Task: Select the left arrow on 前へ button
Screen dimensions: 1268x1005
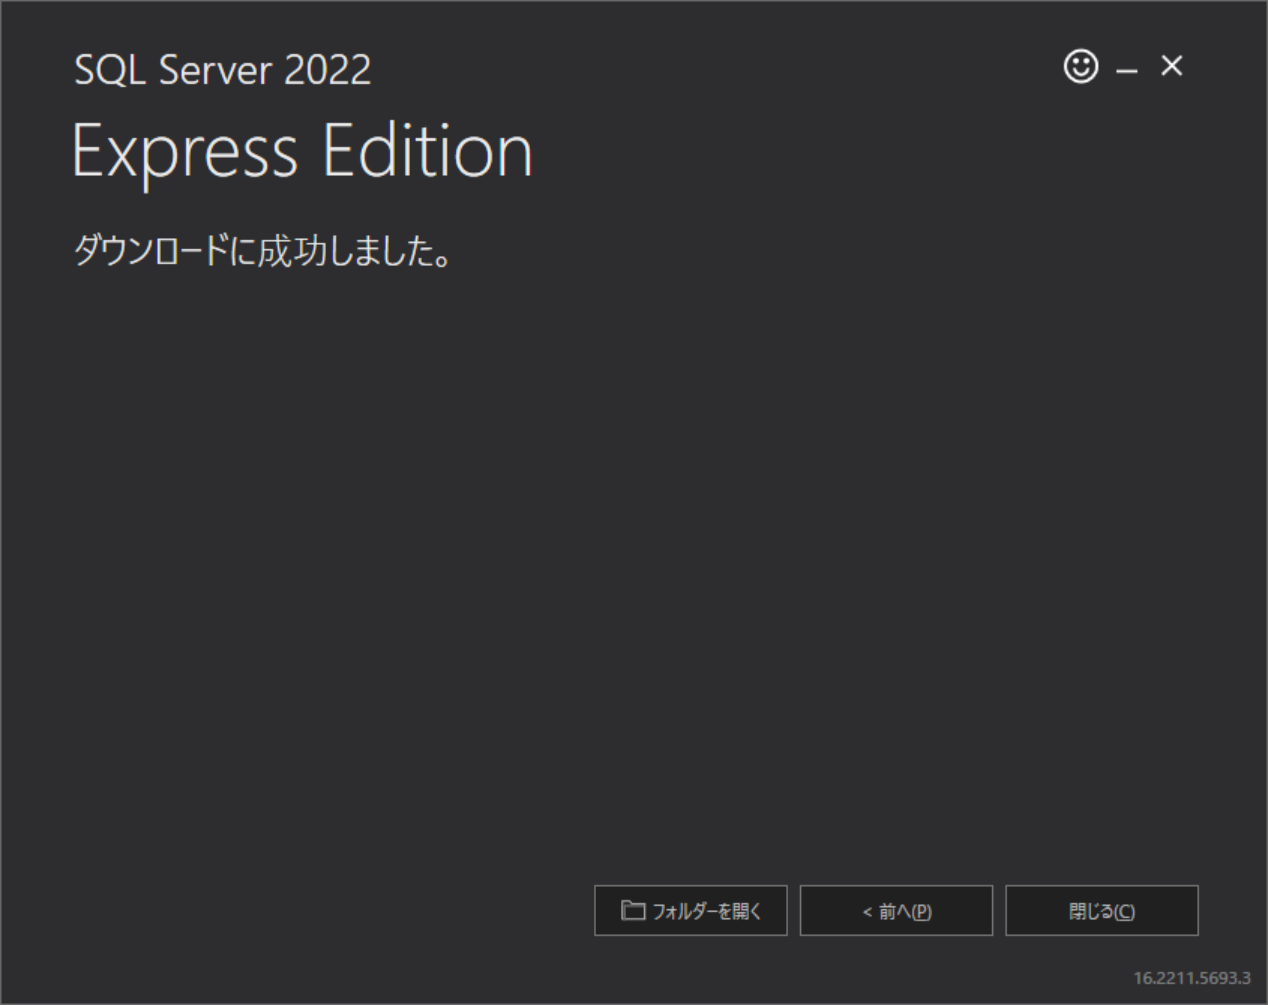Action: tap(867, 912)
